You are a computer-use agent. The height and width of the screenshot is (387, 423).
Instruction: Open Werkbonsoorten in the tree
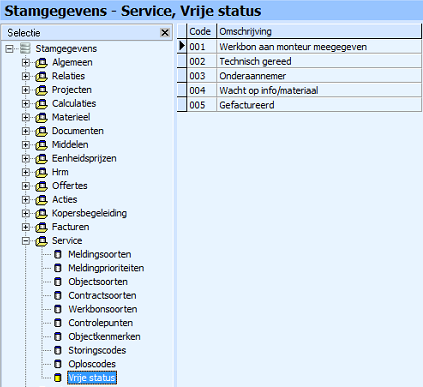click(x=103, y=309)
